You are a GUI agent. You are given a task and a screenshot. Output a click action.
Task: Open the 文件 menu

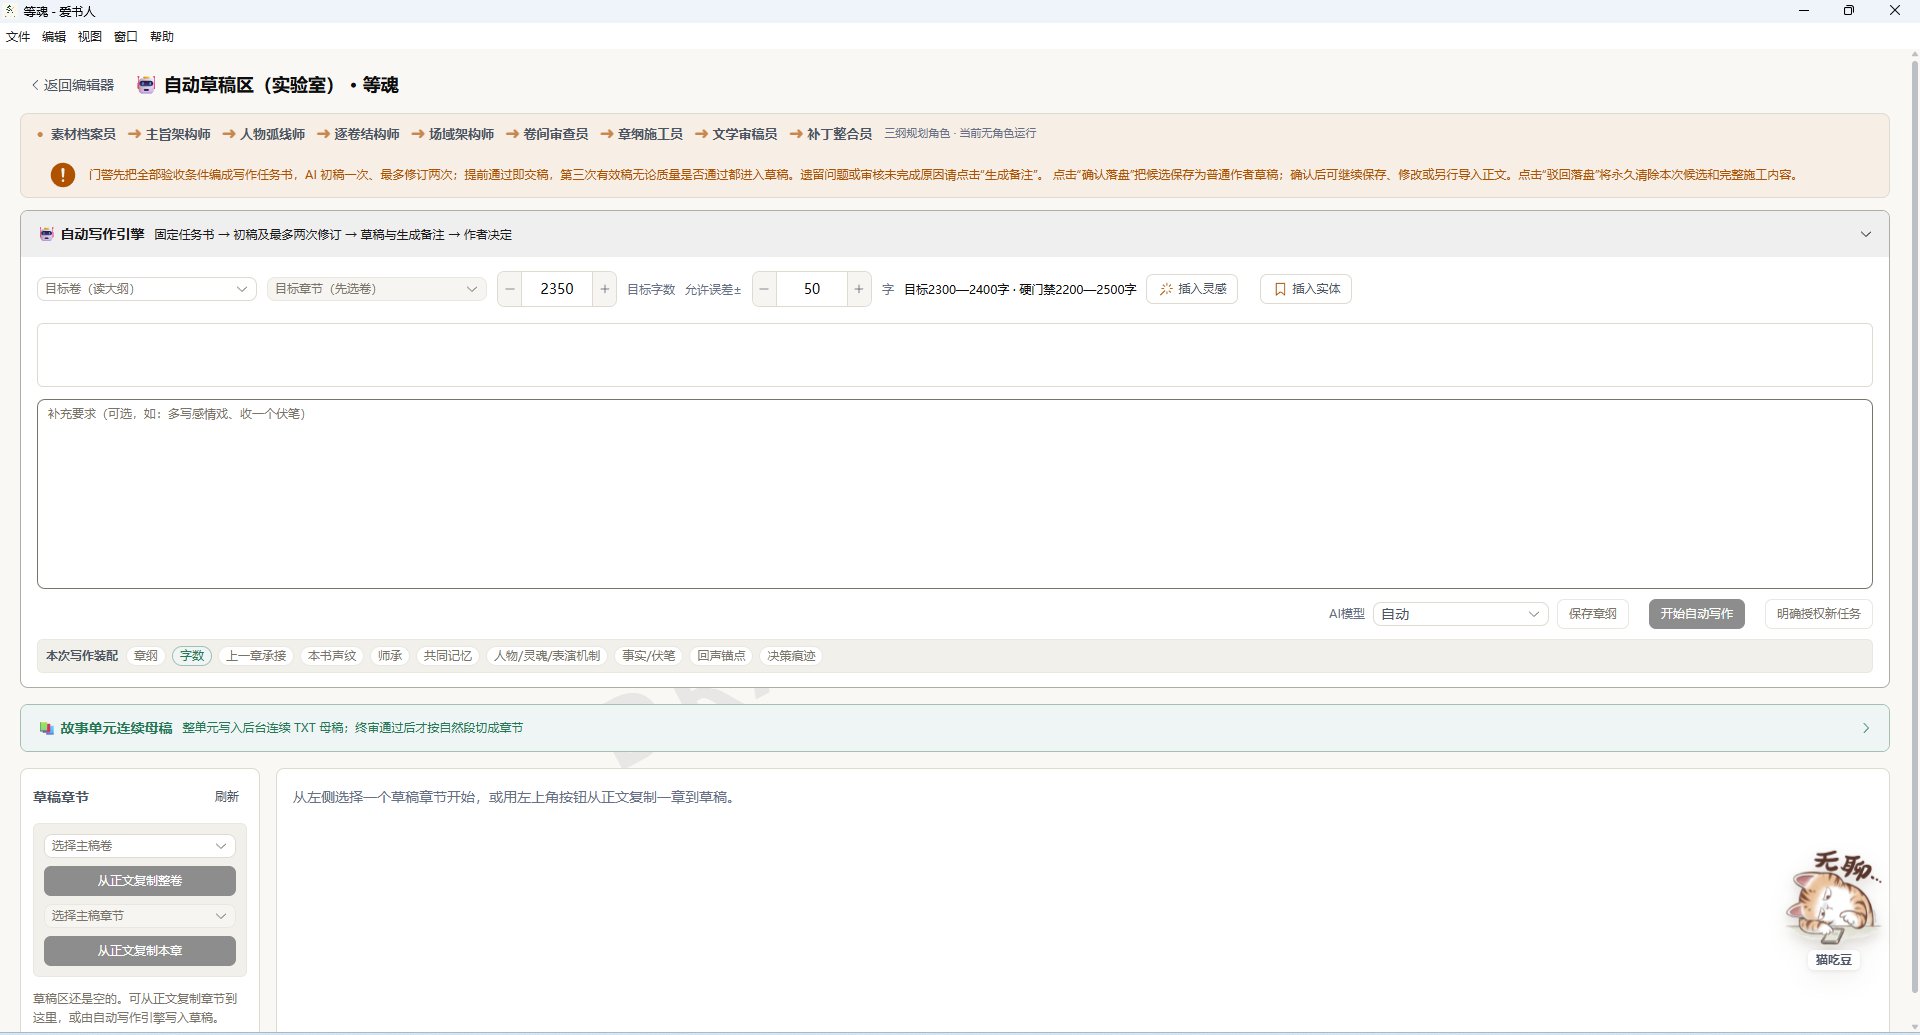tap(18, 37)
